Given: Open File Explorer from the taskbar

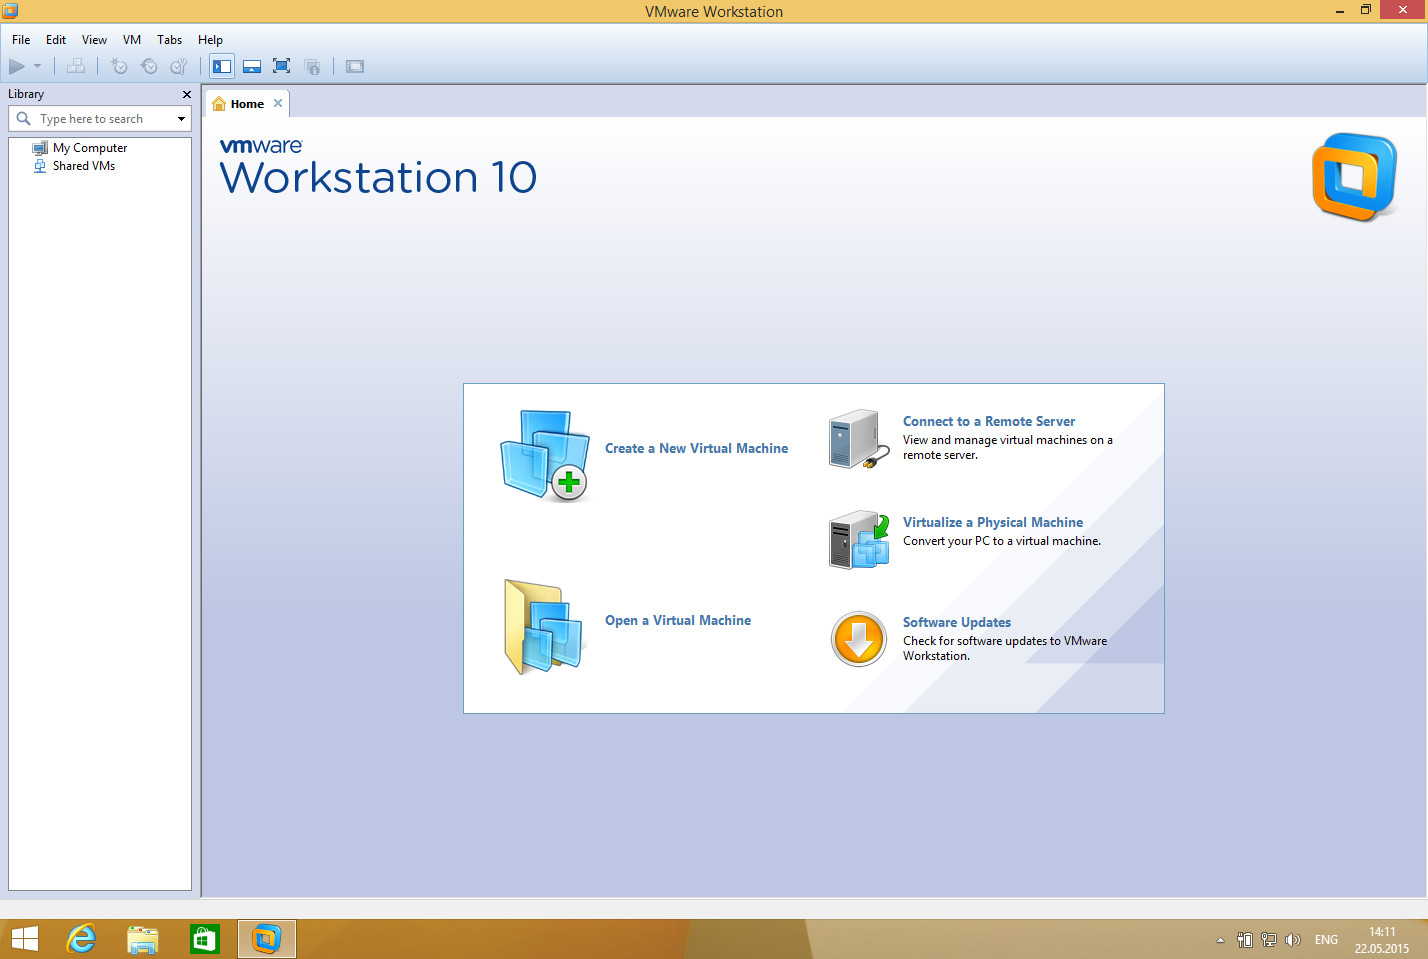Looking at the screenshot, I should click(x=143, y=940).
